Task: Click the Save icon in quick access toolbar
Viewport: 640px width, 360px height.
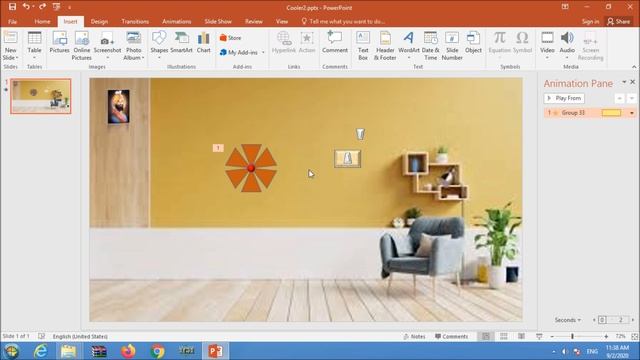Action: (12, 7)
